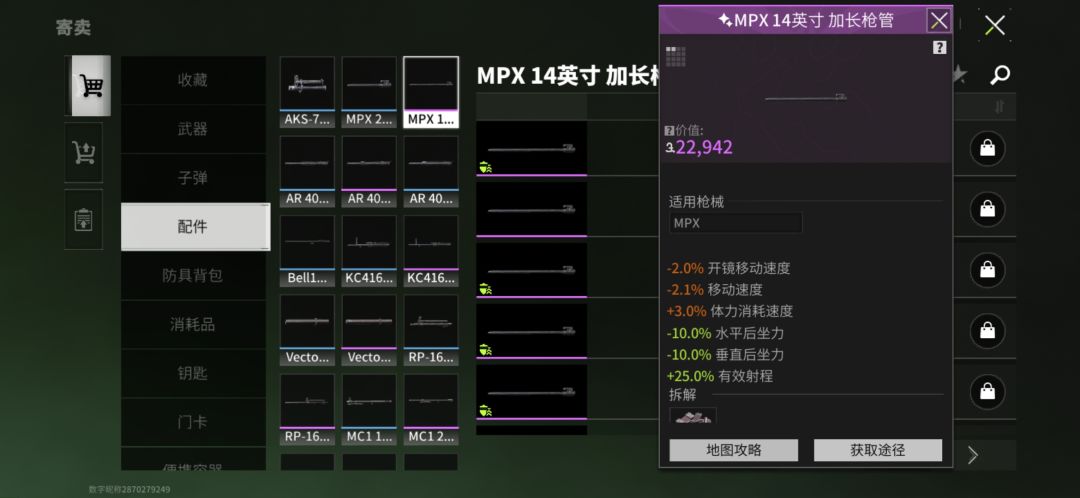Click the -2.1% 移动速度 stat line
1080x498 pixels.
714,290
